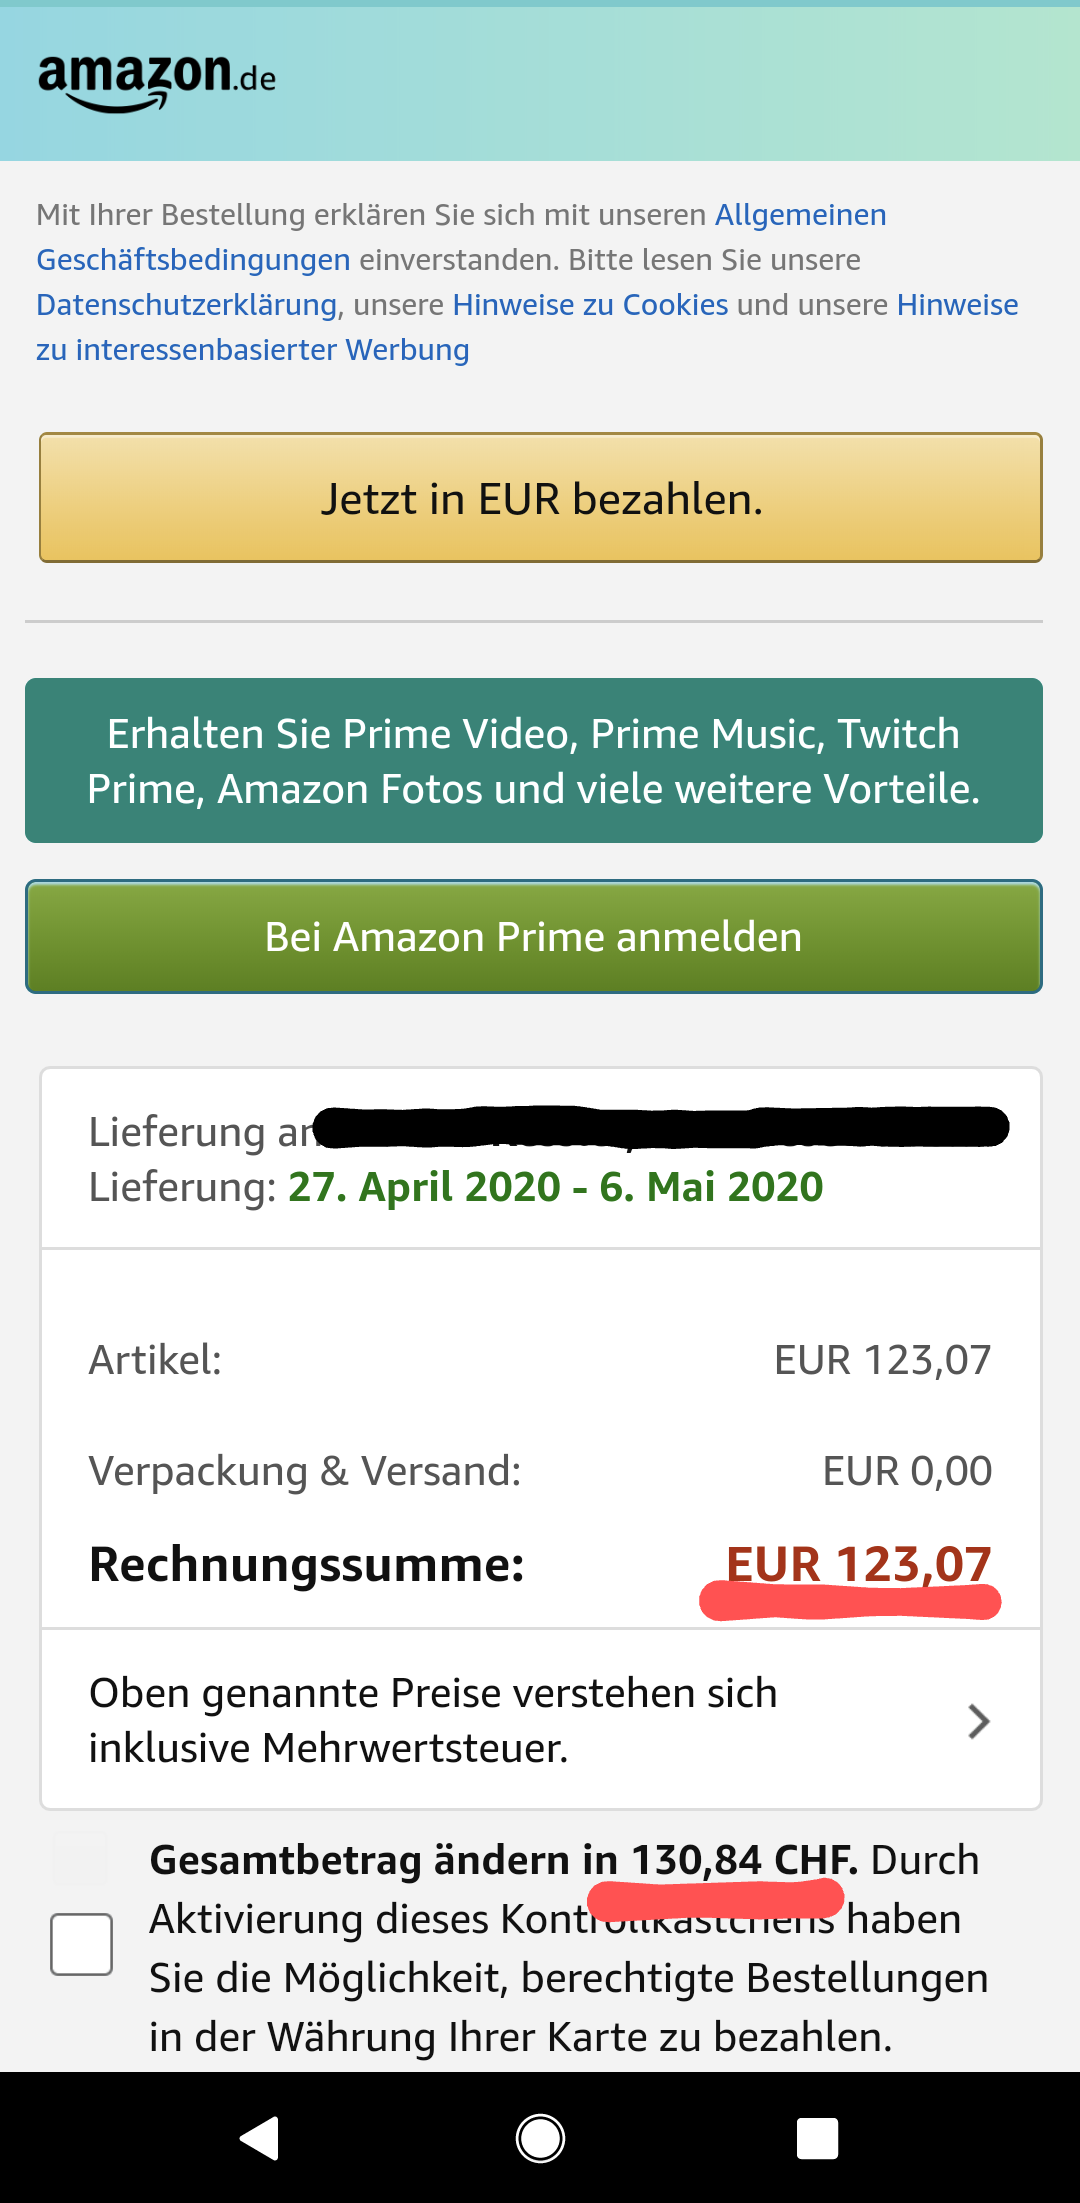Tap the Prime Video benefits banner
Viewport: 1080px width, 2203px height.
[534, 761]
